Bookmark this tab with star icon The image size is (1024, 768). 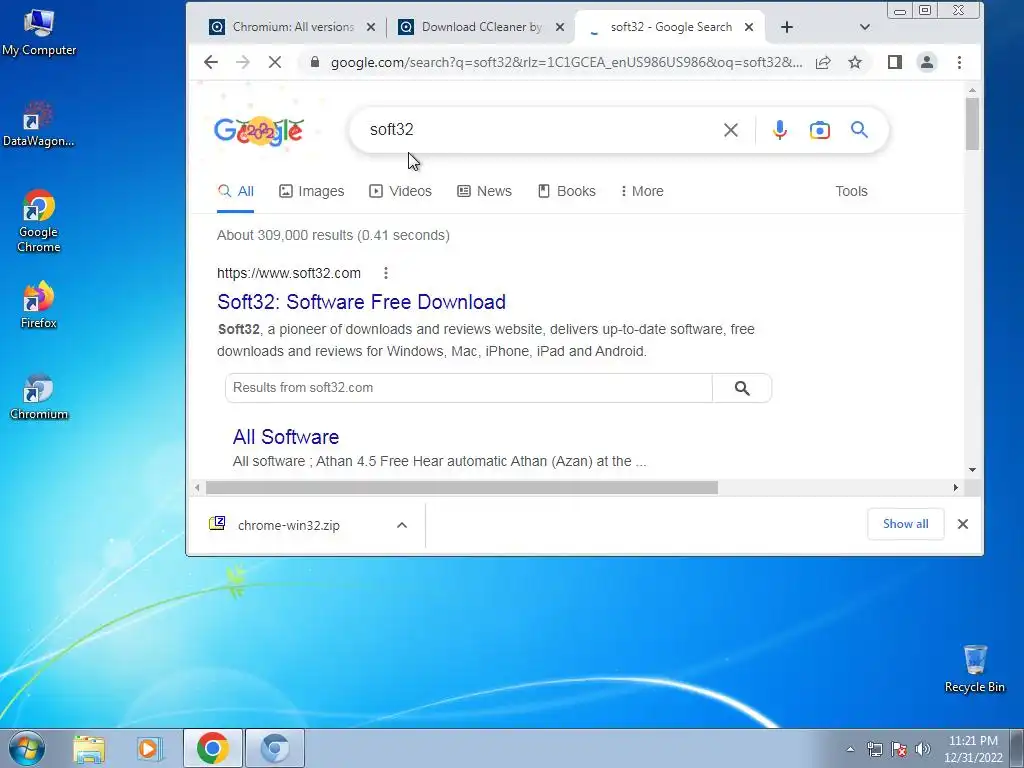point(855,63)
